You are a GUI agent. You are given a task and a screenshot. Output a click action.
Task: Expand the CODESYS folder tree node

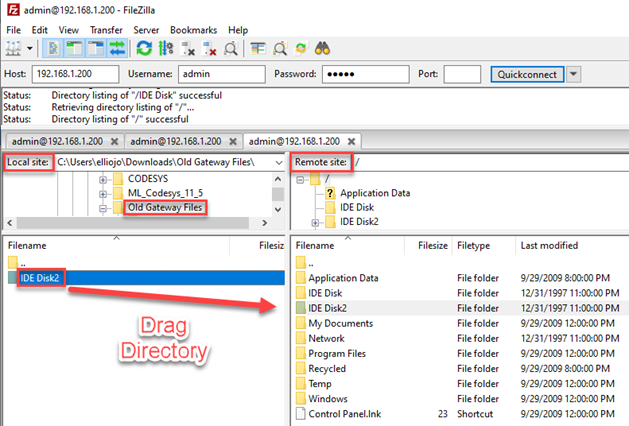(103, 178)
